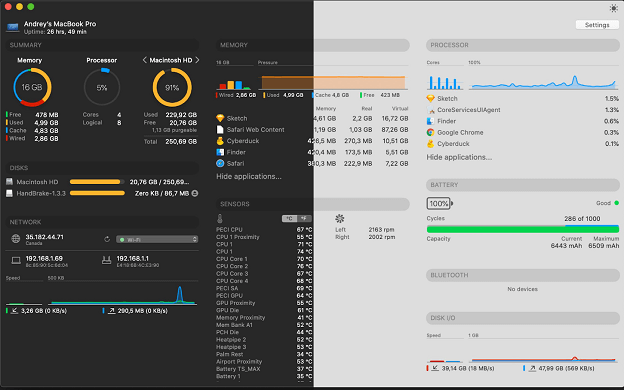Viewport: 624px width, 390px height.
Task: Select the Cyberduck icon in Memory list
Action: pyautogui.click(x=220, y=141)
